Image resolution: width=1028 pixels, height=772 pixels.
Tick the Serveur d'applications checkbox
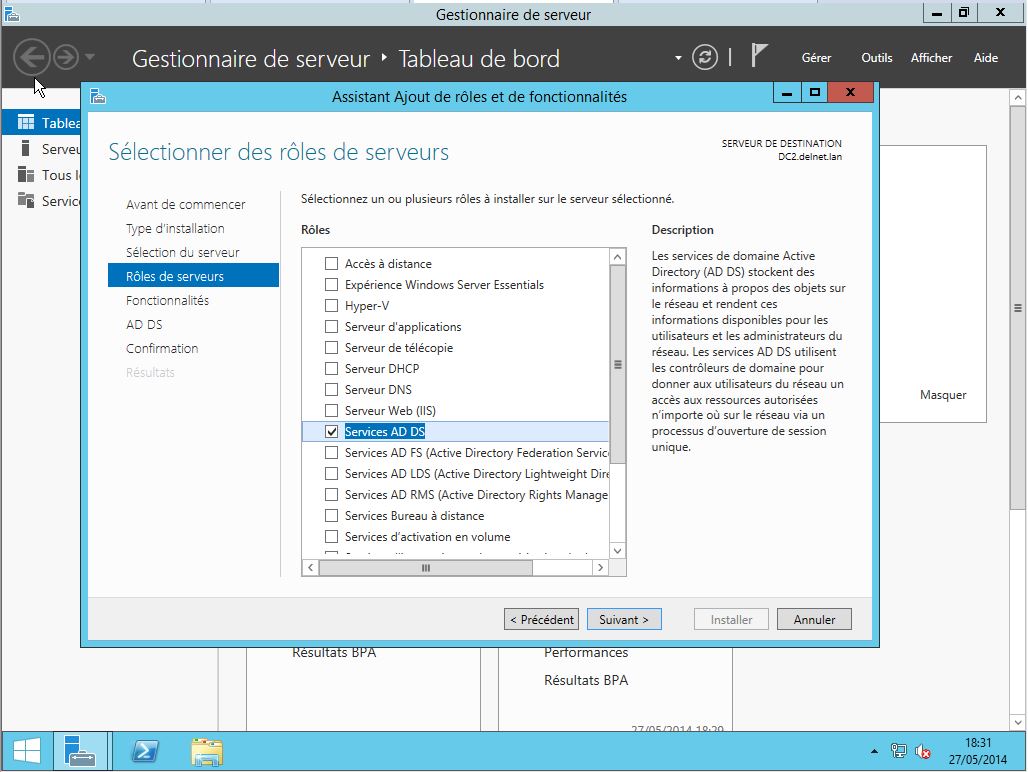coord(332,326)
